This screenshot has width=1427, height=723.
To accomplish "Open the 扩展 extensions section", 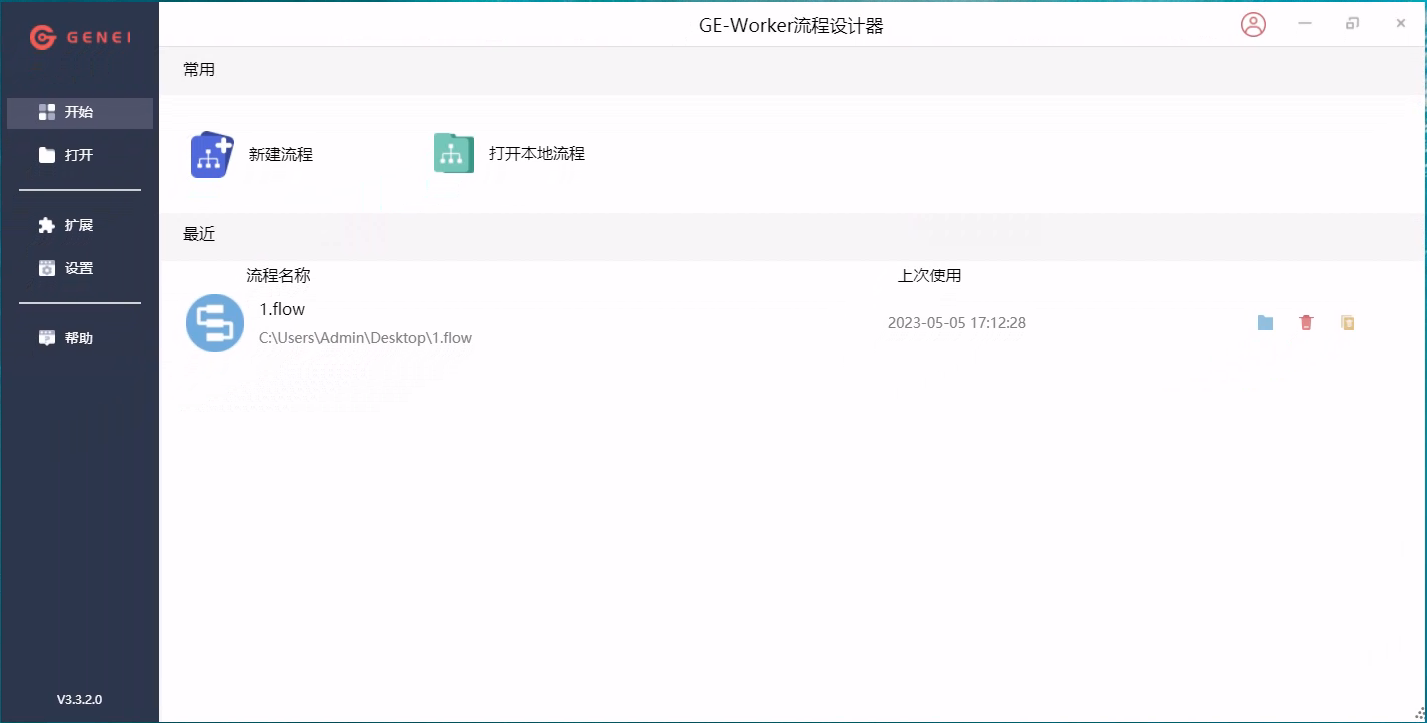I will [x=80, y=226].
